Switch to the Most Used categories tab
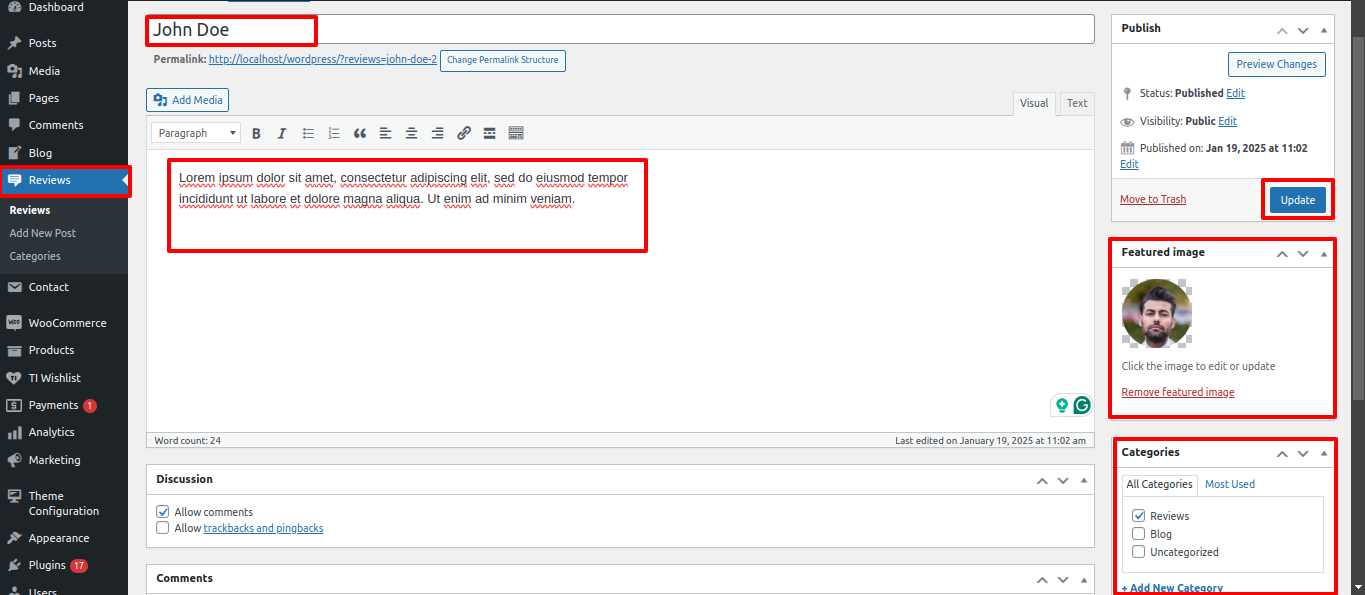Viewport: 1365px width, 595px height. coord(1229,484)
